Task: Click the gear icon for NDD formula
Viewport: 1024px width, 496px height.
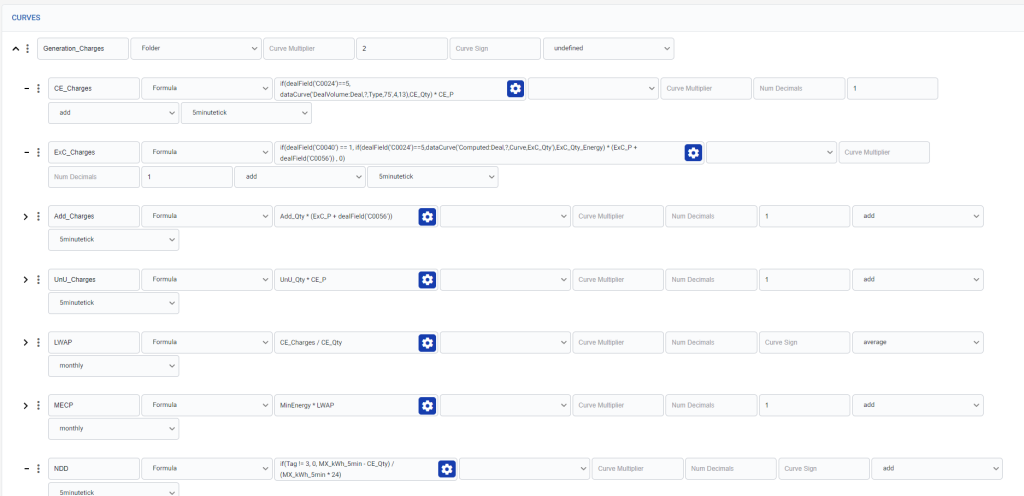Action: click(x=447, y=468)
